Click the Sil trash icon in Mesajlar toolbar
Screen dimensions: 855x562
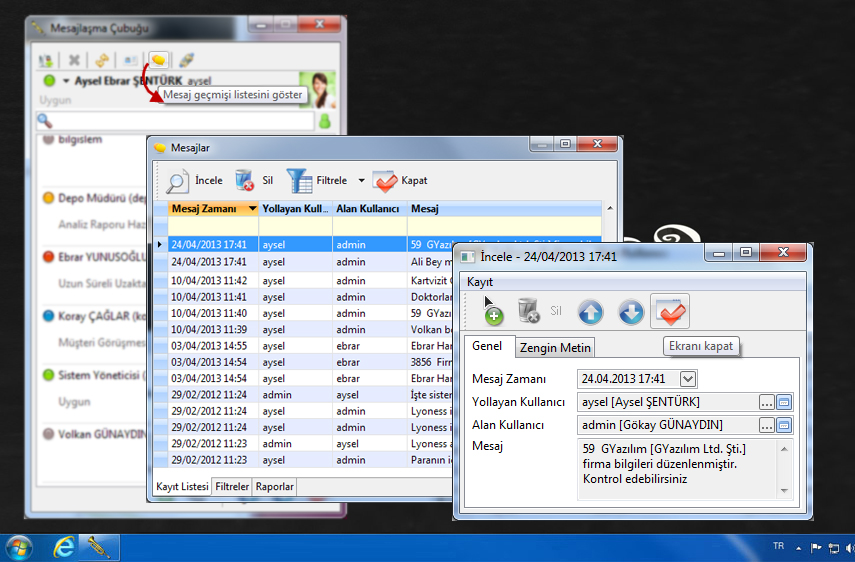pos(245,181)
